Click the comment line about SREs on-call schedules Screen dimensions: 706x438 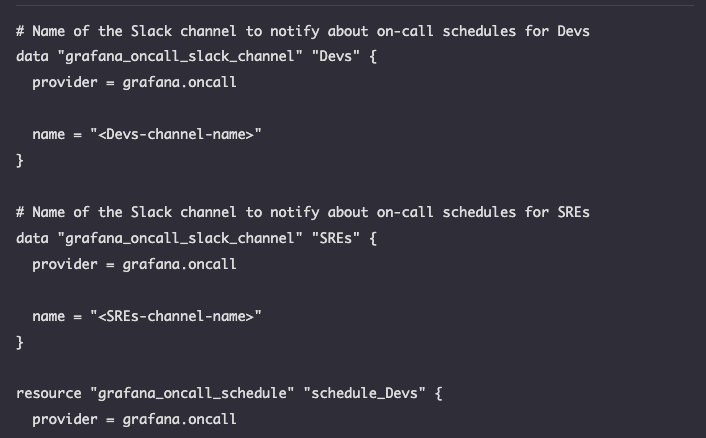(303, 212)
